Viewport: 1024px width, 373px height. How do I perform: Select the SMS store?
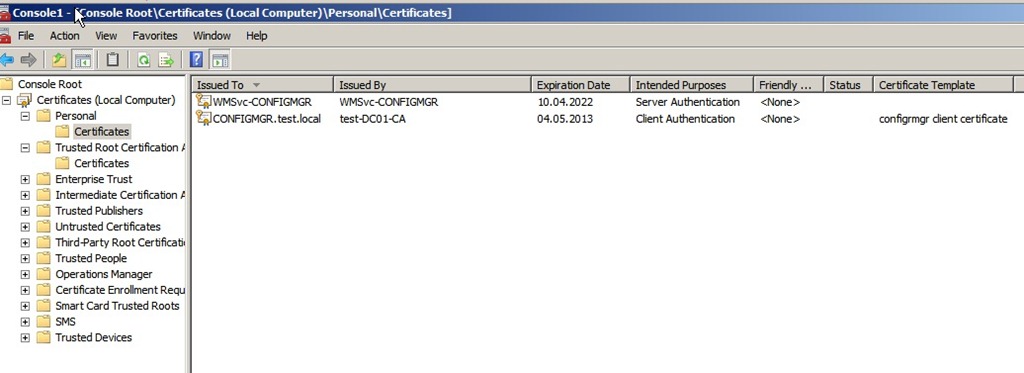coord(65,321)
